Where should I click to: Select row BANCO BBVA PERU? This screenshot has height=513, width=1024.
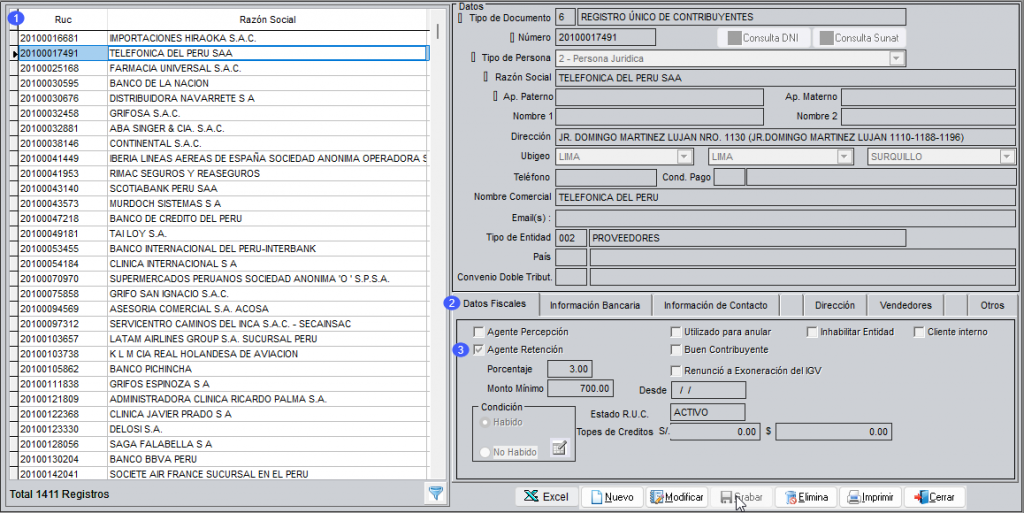pos(223,459)
